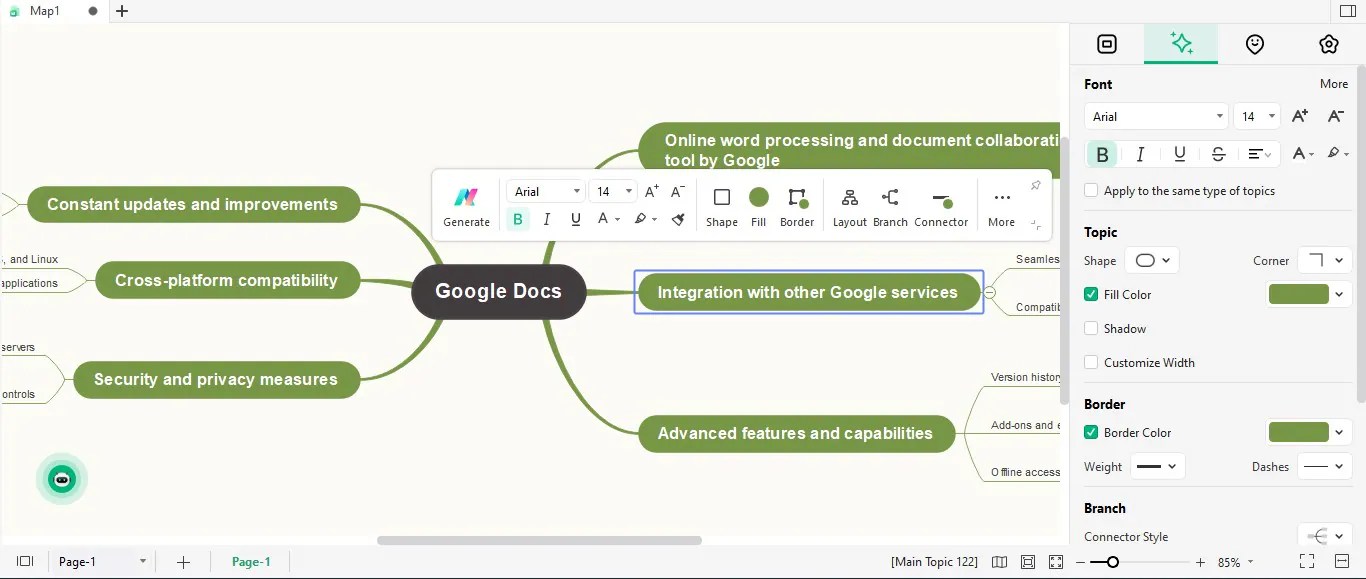Open More options in floating toolbar
Image resolution: width=1366 pixels, height=579 pixels.
[1001, 206]
